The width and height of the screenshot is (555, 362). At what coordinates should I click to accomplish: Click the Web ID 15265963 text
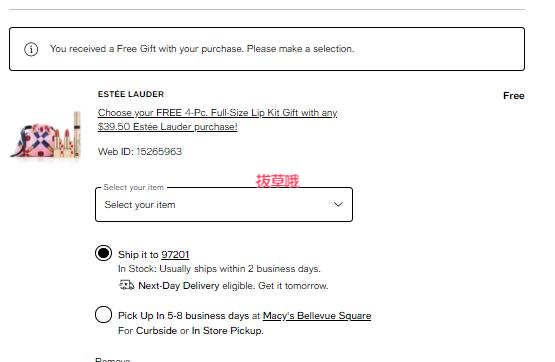(140, 151)
